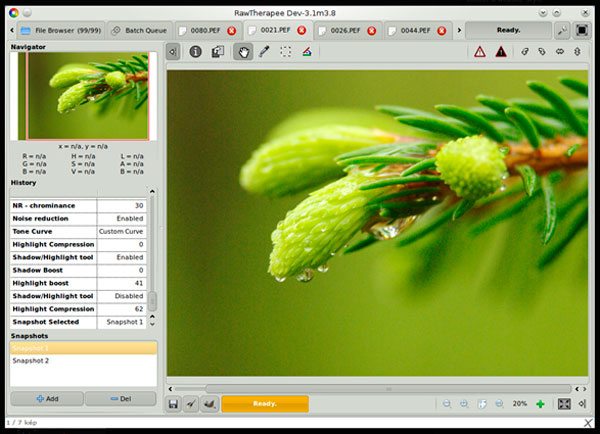The width and height of the screenshot is (600, 434).
Task: Click the green zoom in plus icon
Action: coord(540,404)
